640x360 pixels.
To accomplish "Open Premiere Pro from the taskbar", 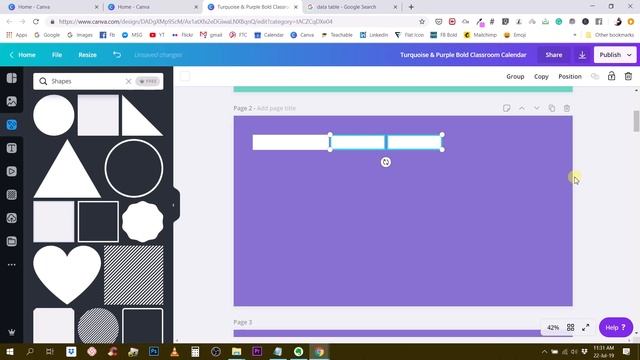I will tap(257, 351).
